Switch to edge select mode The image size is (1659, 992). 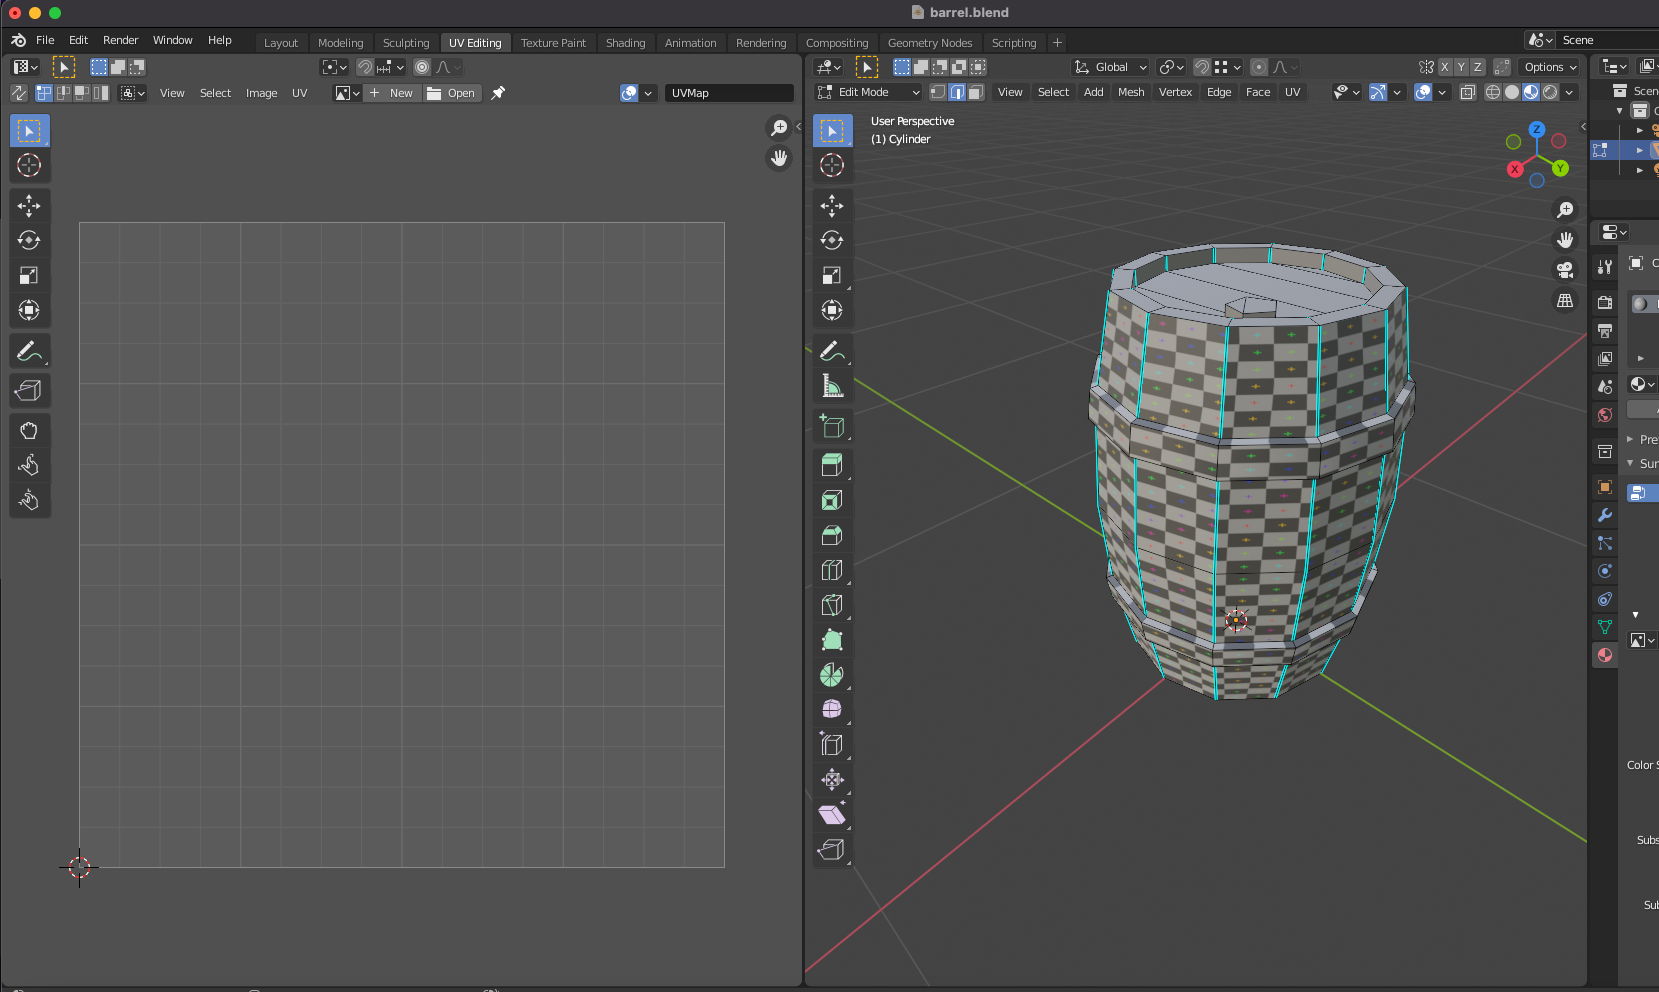pos(957,92)
